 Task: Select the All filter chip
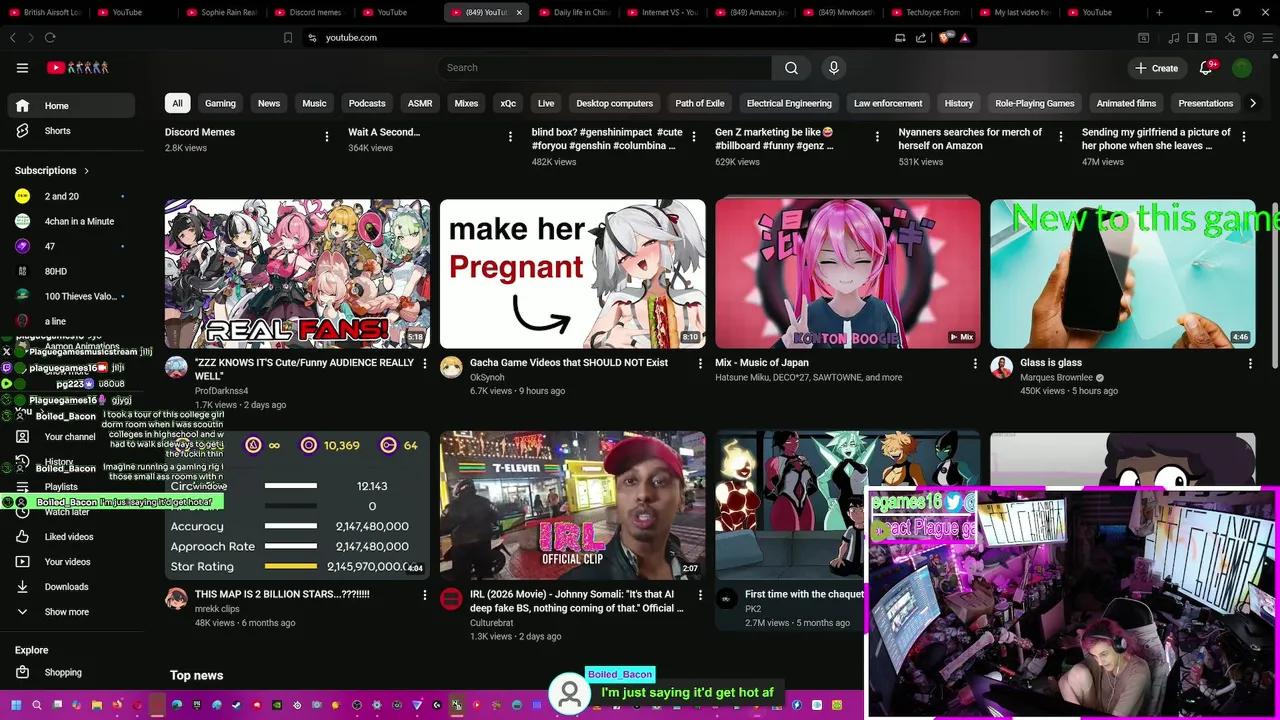pyautogui.click(x=177, y=103)
